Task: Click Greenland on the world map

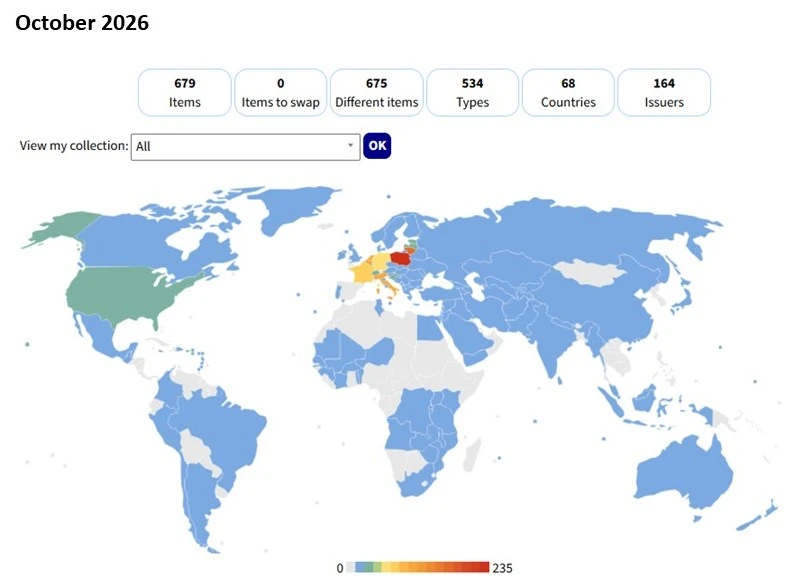Action: pyautogui.click(x=293, y=209)
